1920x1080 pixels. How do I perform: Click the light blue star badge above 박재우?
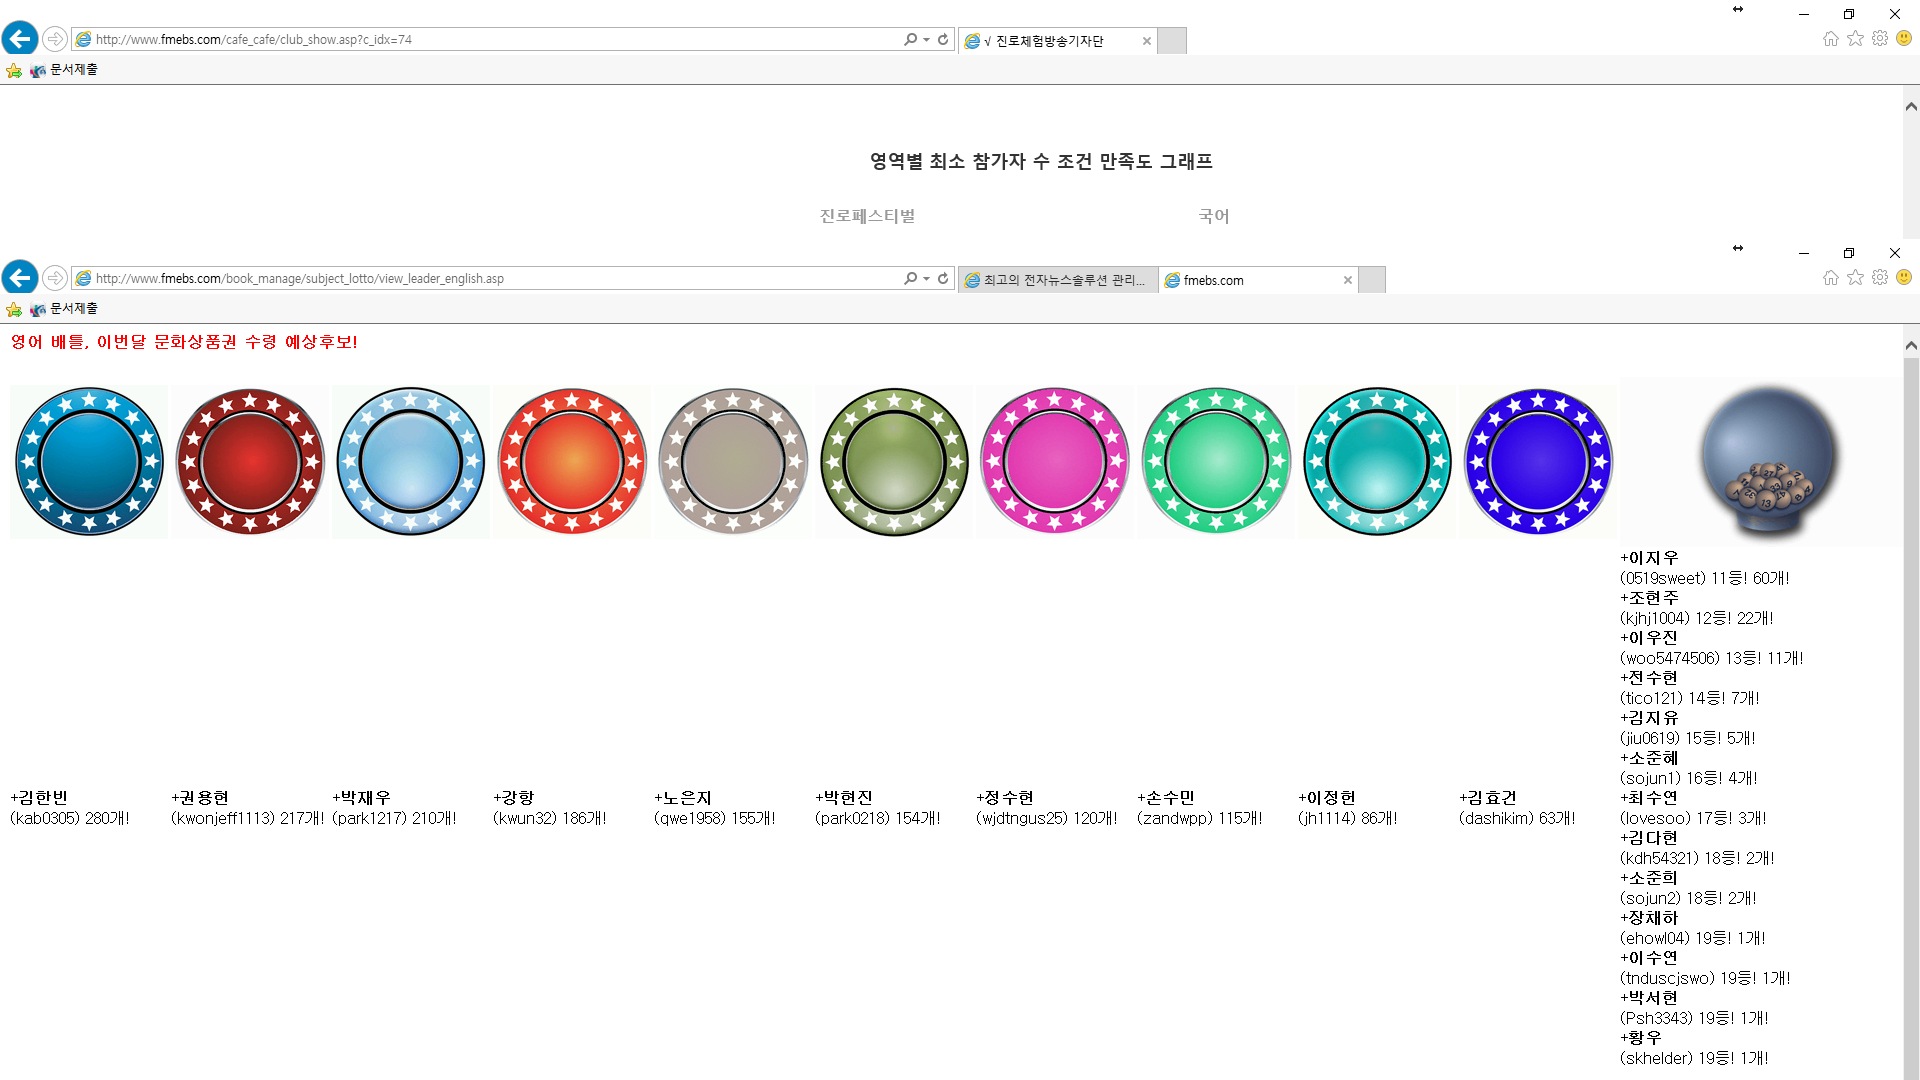(x=411, y=462)
